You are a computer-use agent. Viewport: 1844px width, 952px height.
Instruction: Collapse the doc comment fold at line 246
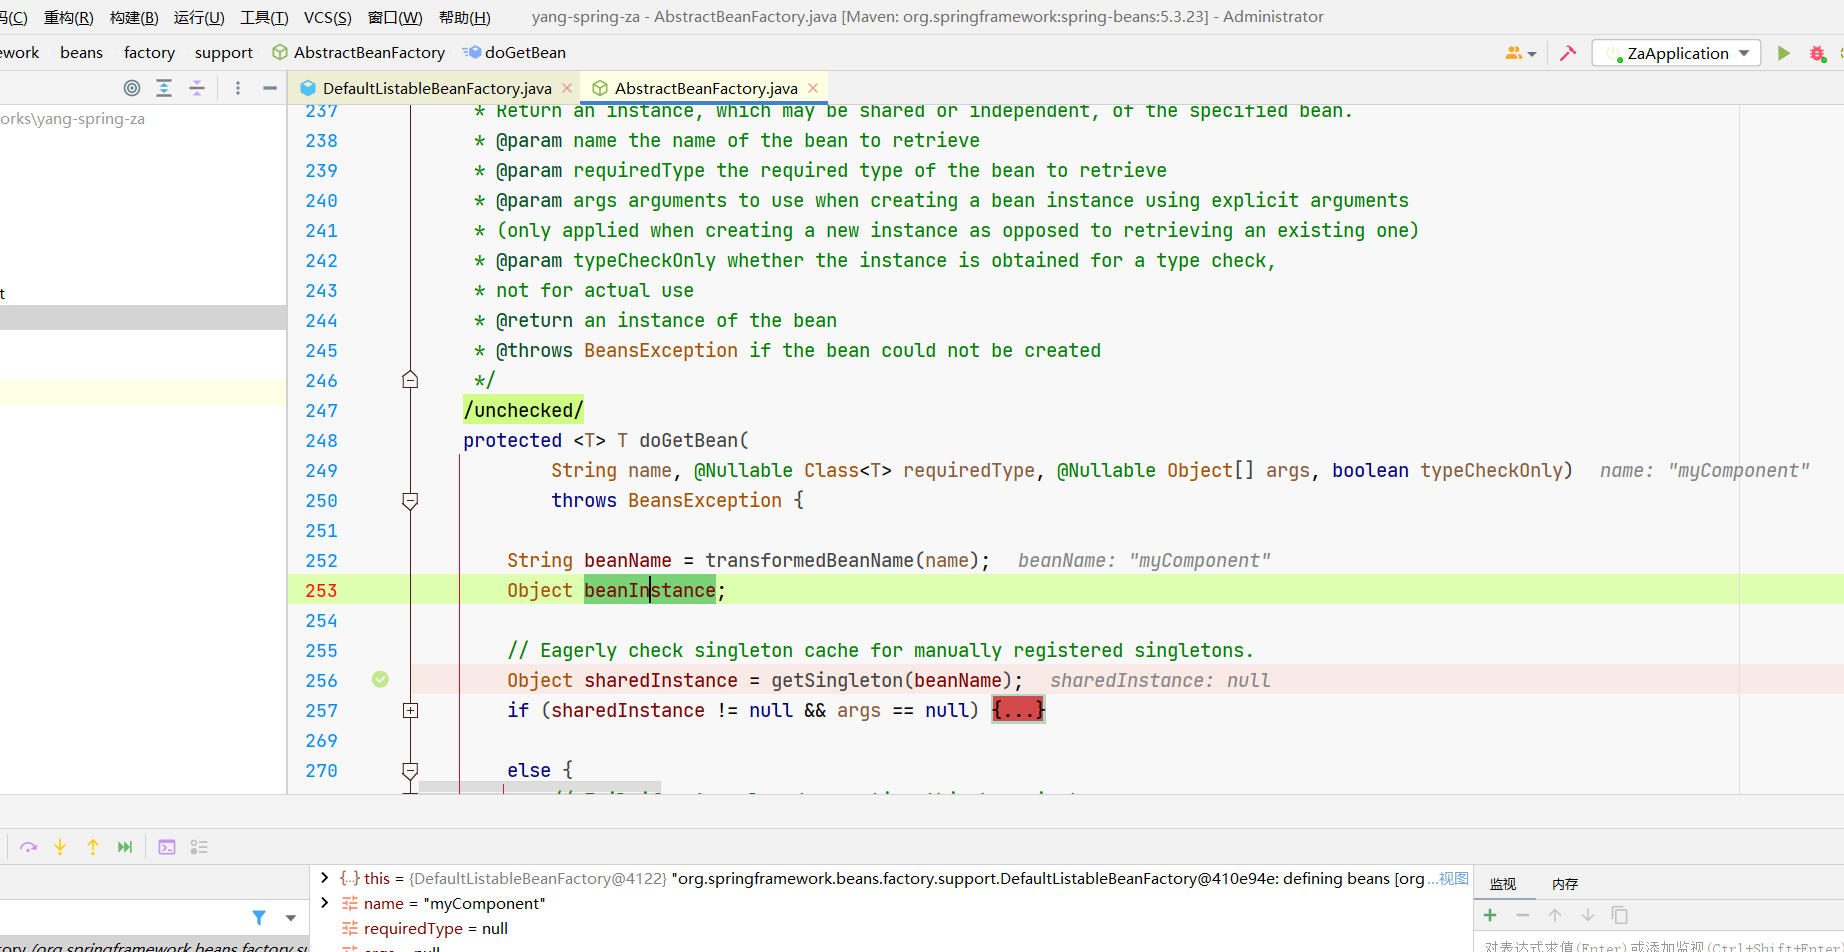coord(410,380)
